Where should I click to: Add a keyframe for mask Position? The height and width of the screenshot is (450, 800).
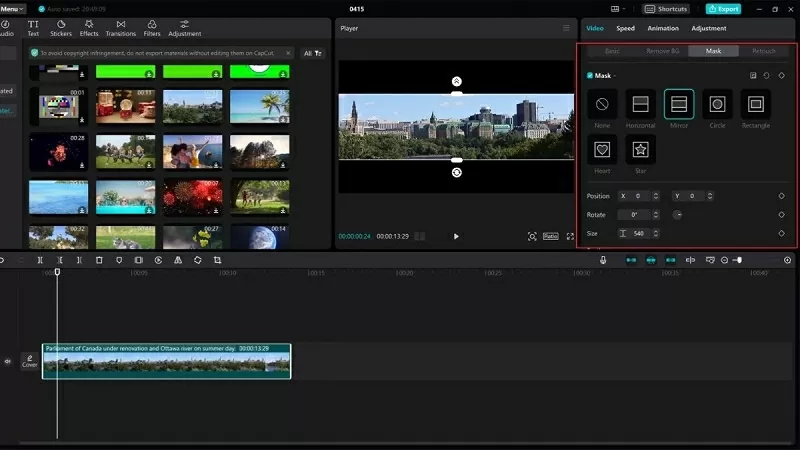pyautogui.click(x=781, y=196)
